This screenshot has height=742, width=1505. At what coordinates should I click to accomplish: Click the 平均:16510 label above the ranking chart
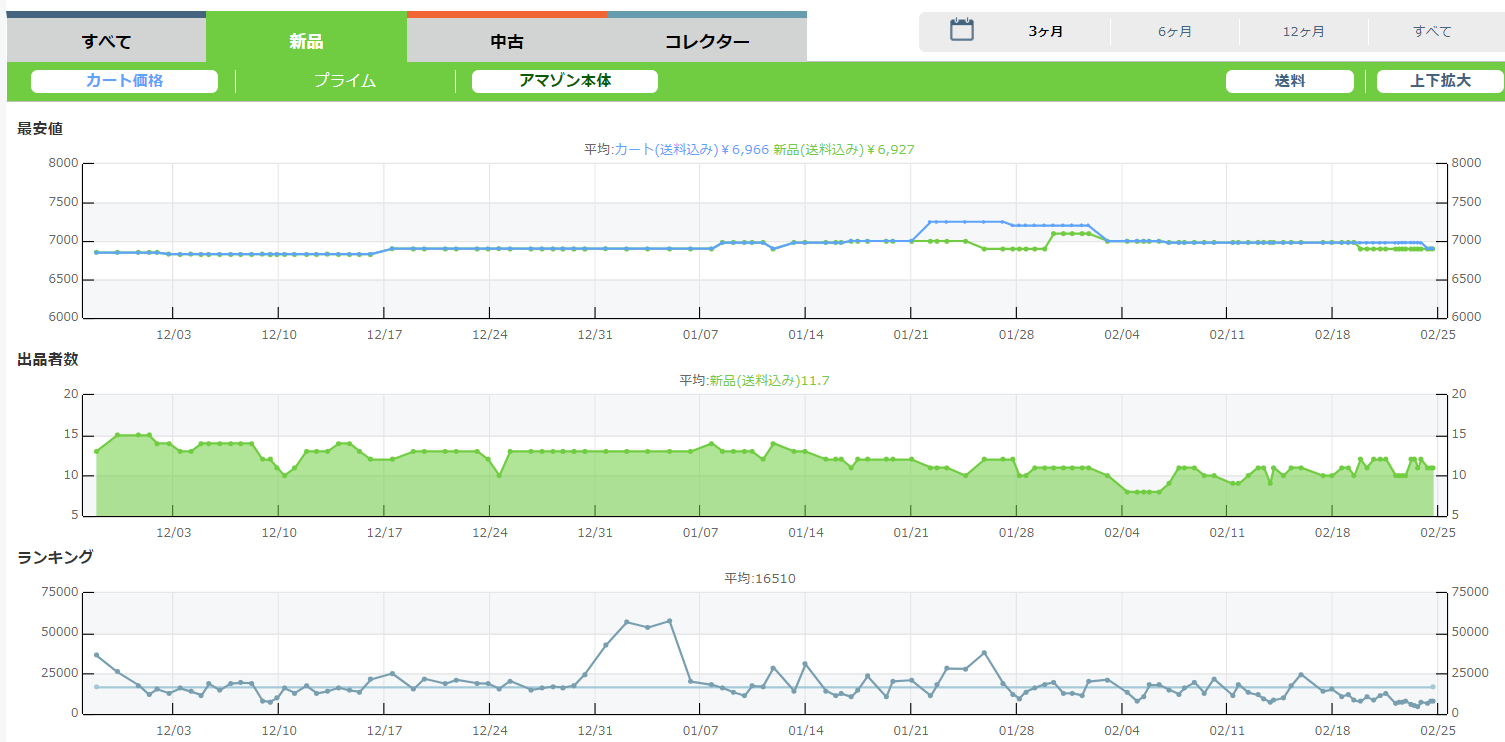(x=760, y=578)
